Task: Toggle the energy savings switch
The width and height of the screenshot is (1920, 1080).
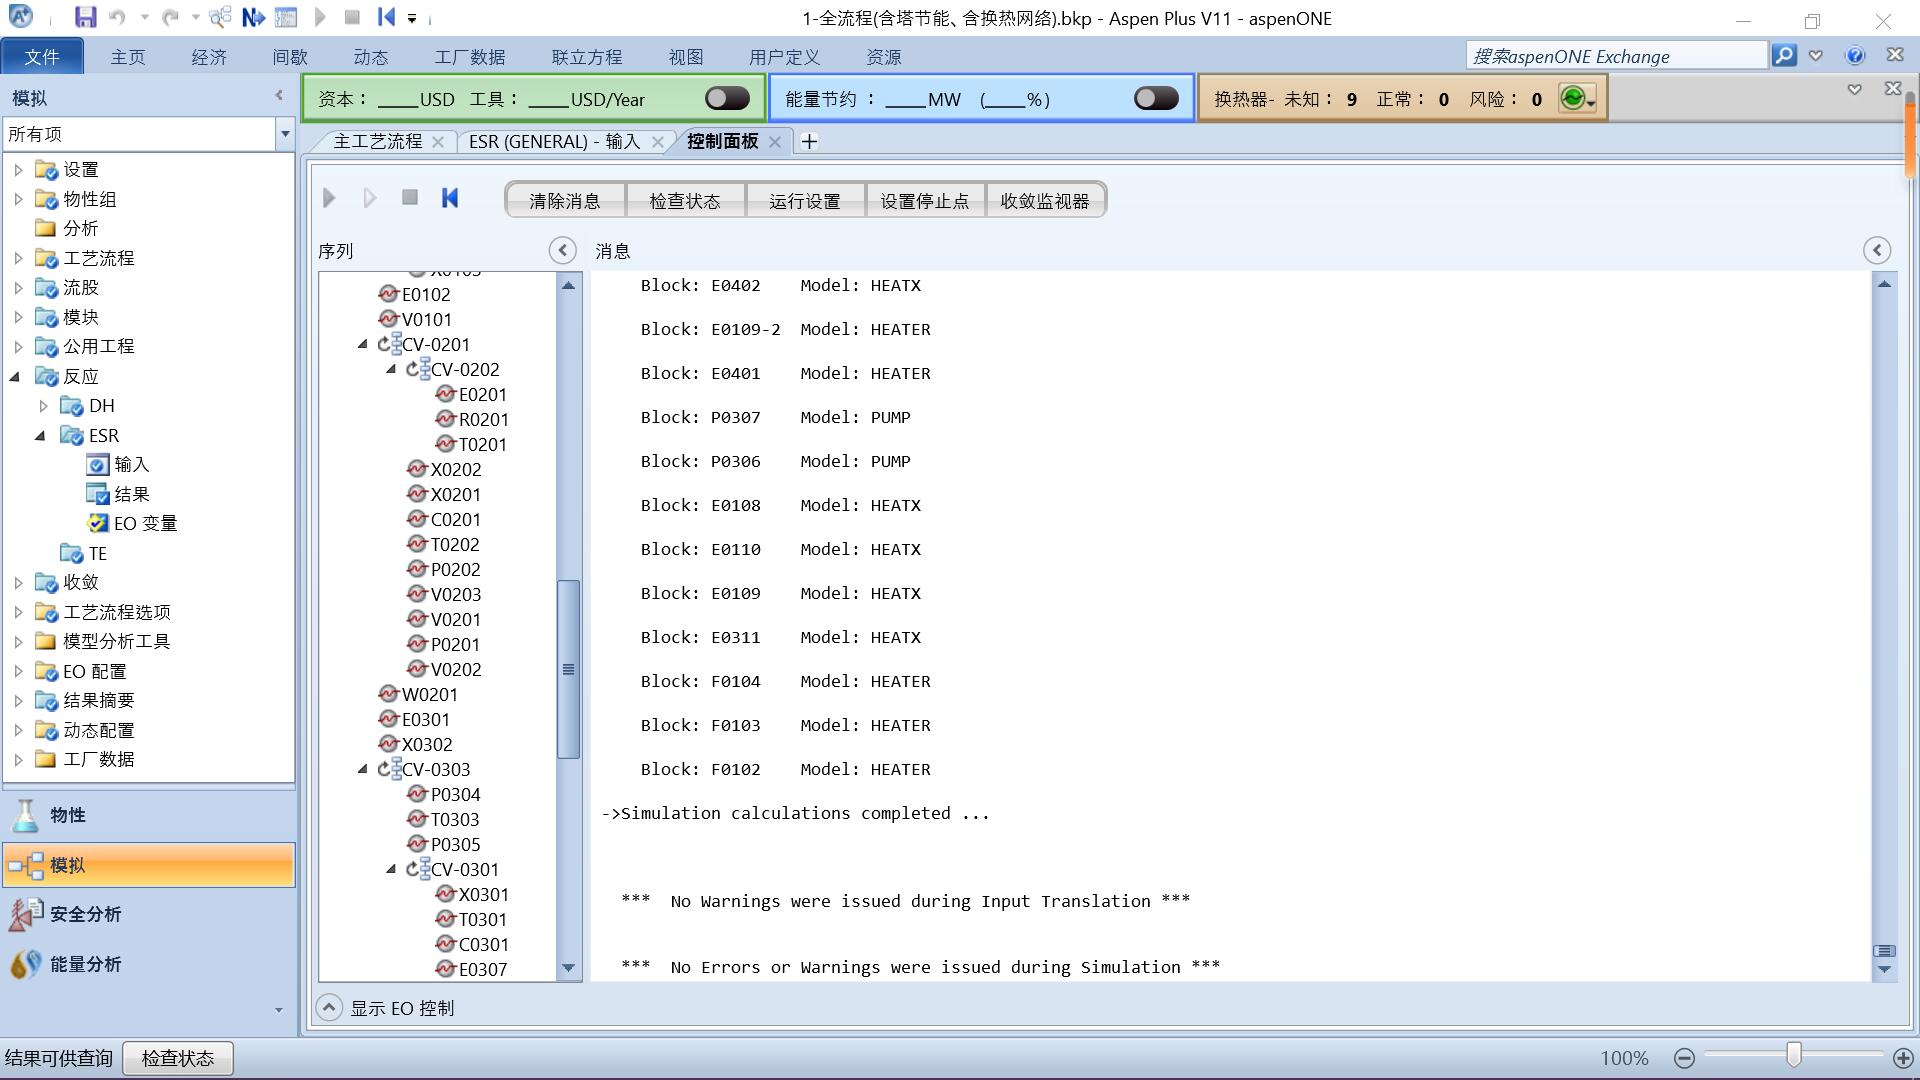Action: (1156, 98)
